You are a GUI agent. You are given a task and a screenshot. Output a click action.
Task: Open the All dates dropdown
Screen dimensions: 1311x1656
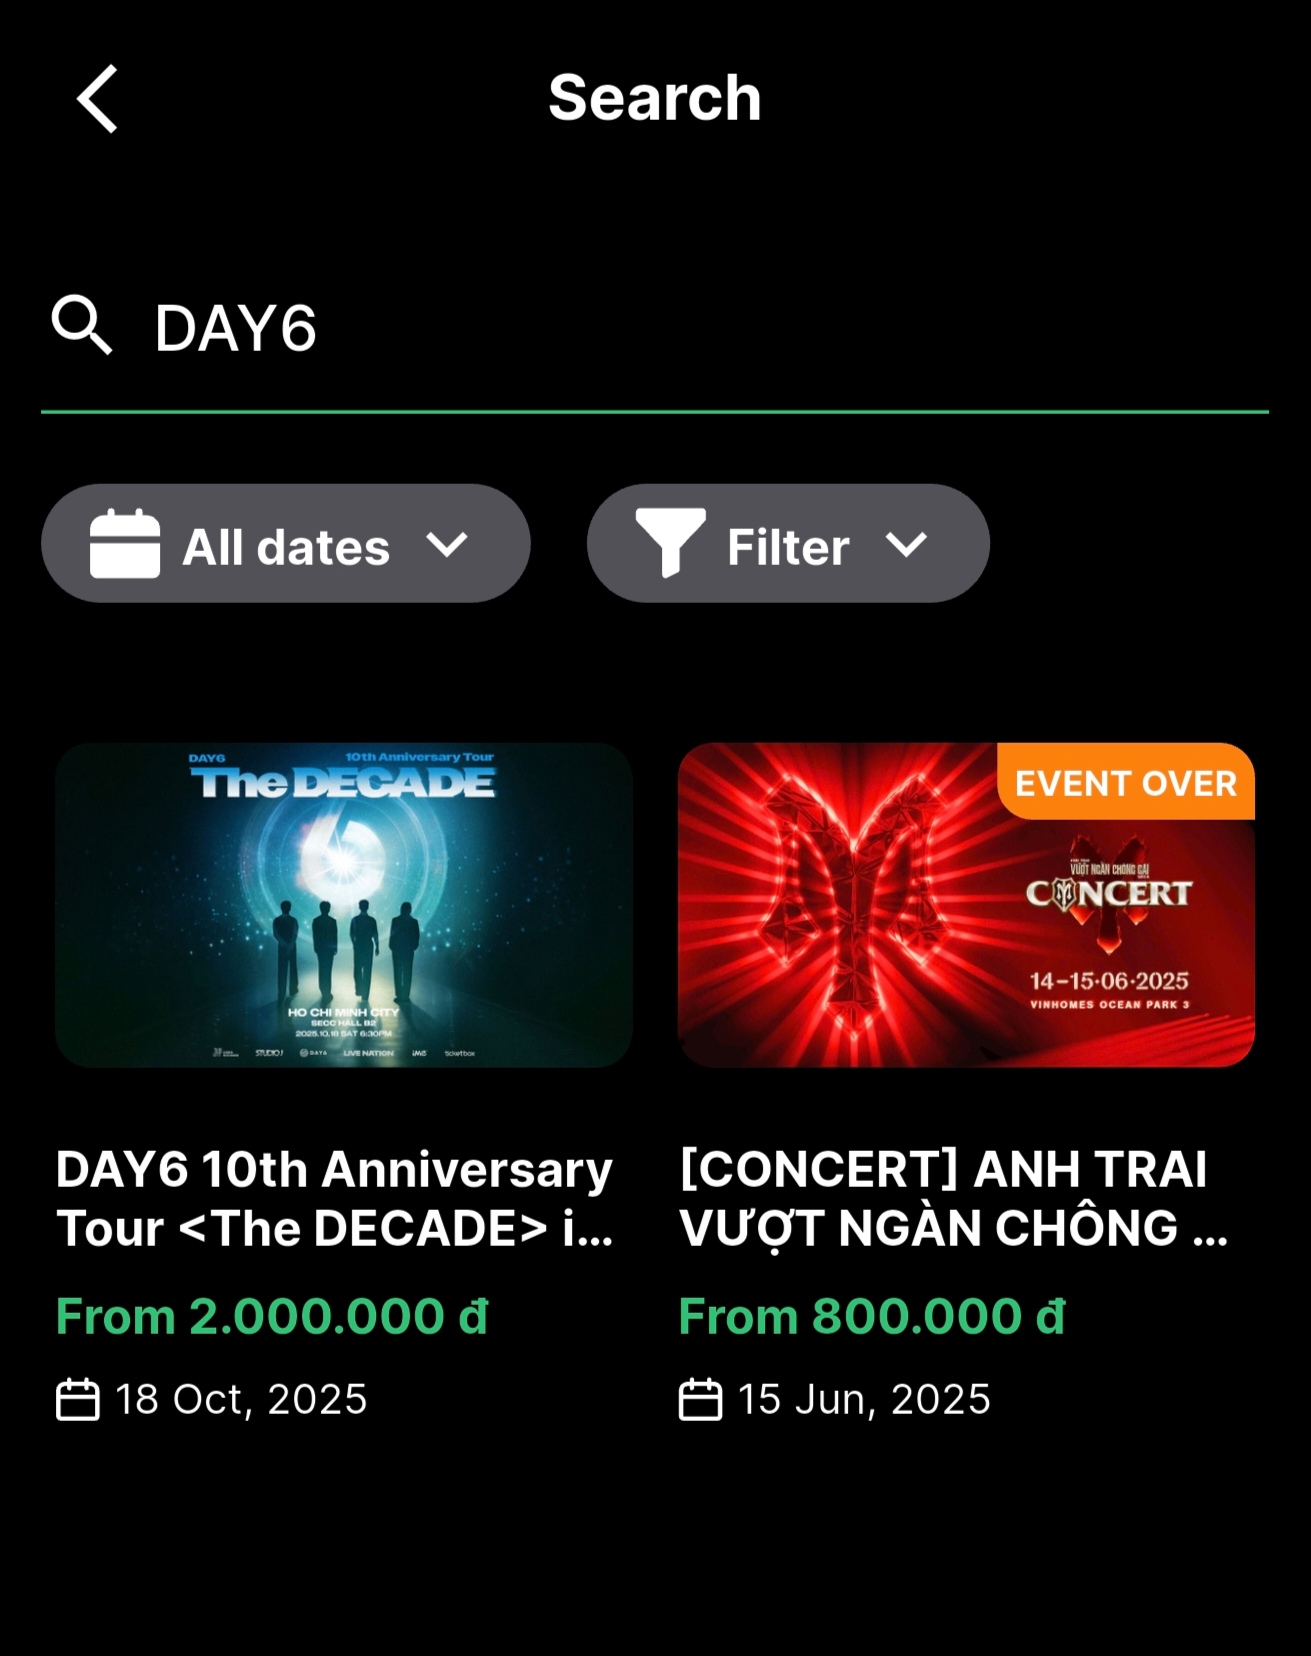pyautogui.click(x=286, y=543)
